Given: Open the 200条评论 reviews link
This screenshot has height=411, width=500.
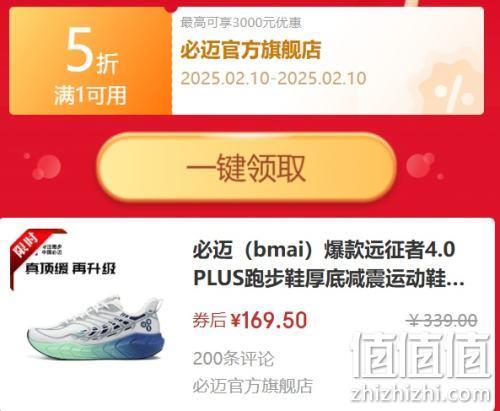Looking at the screenshot, I should 233,359.
